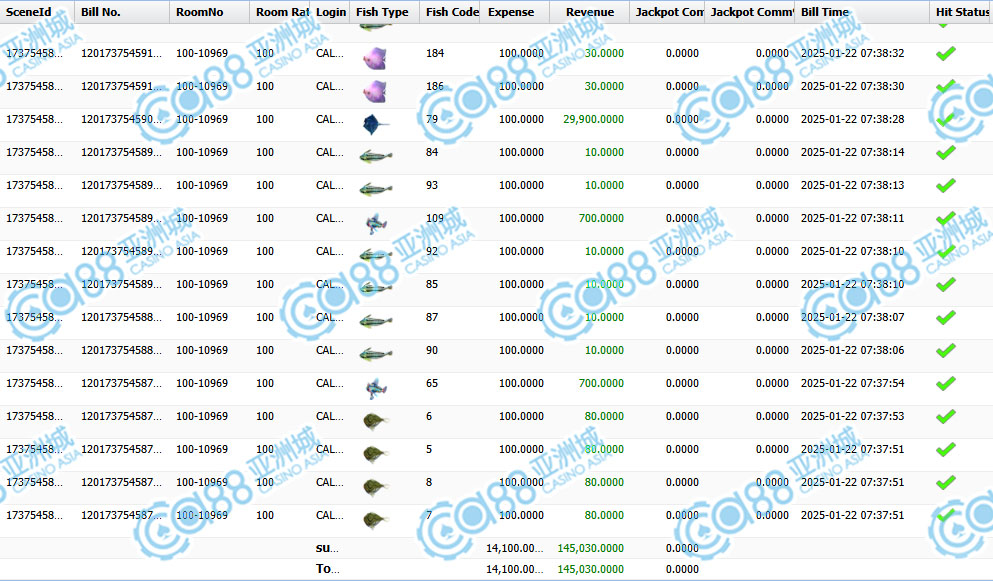This screenshot has width=993, height=581.
Task: Click the fish type icon for fish code 84
Action: [x=376, y=156]
